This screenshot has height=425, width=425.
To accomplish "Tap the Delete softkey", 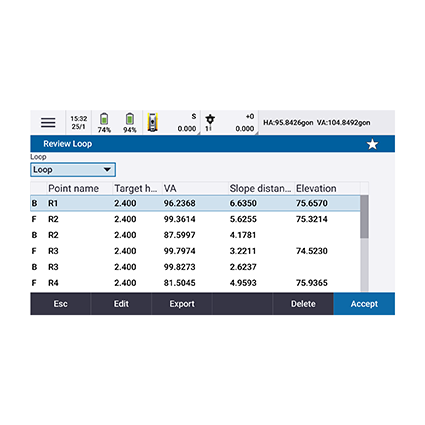I will pyautogui.click(x=303, y=304).
